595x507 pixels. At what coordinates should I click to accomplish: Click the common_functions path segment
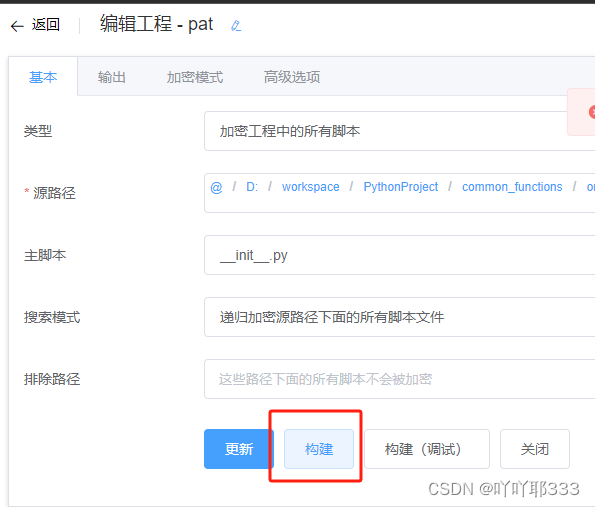click(512, 187)
